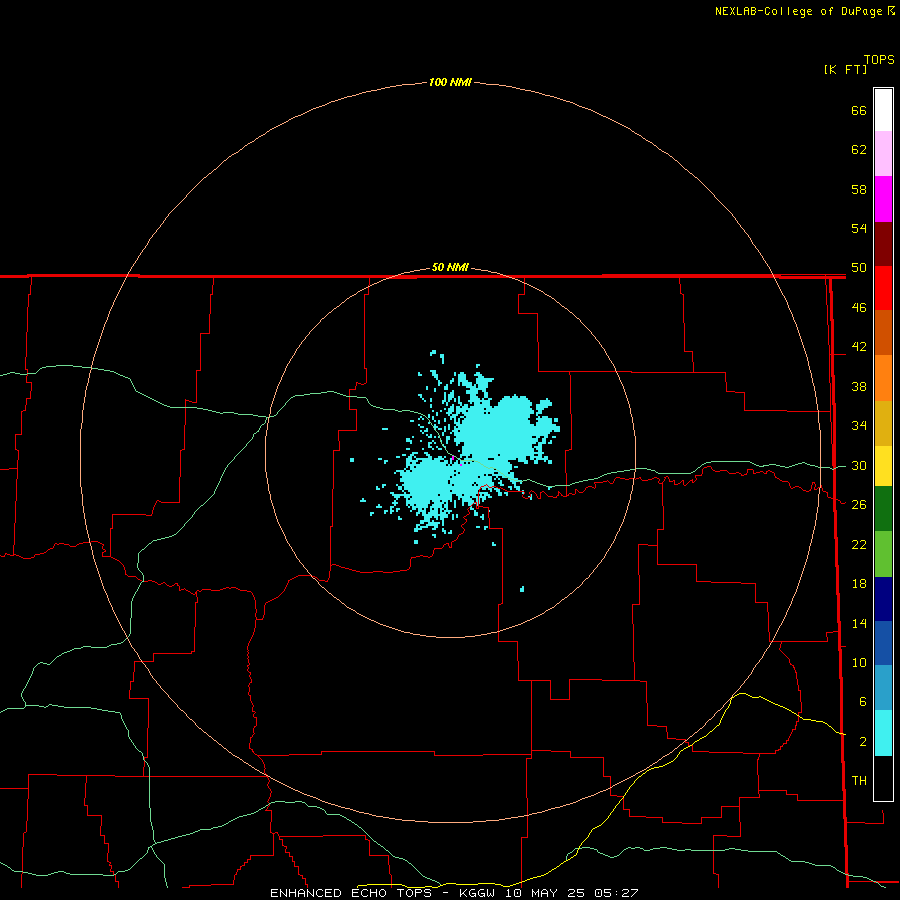Screen dimensions: 900x900
Task: Click the 30 scale label
Action: click(x=859, y=465)
